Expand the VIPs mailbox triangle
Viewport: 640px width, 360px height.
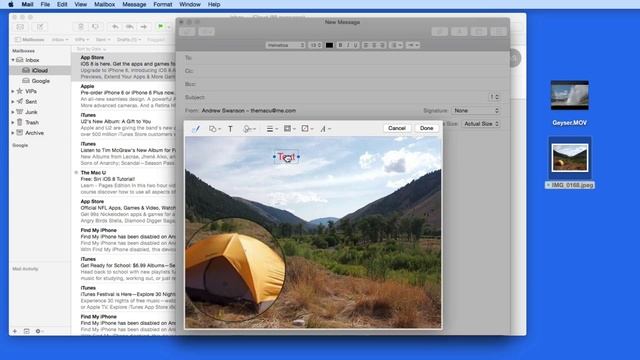coord(13,91)
